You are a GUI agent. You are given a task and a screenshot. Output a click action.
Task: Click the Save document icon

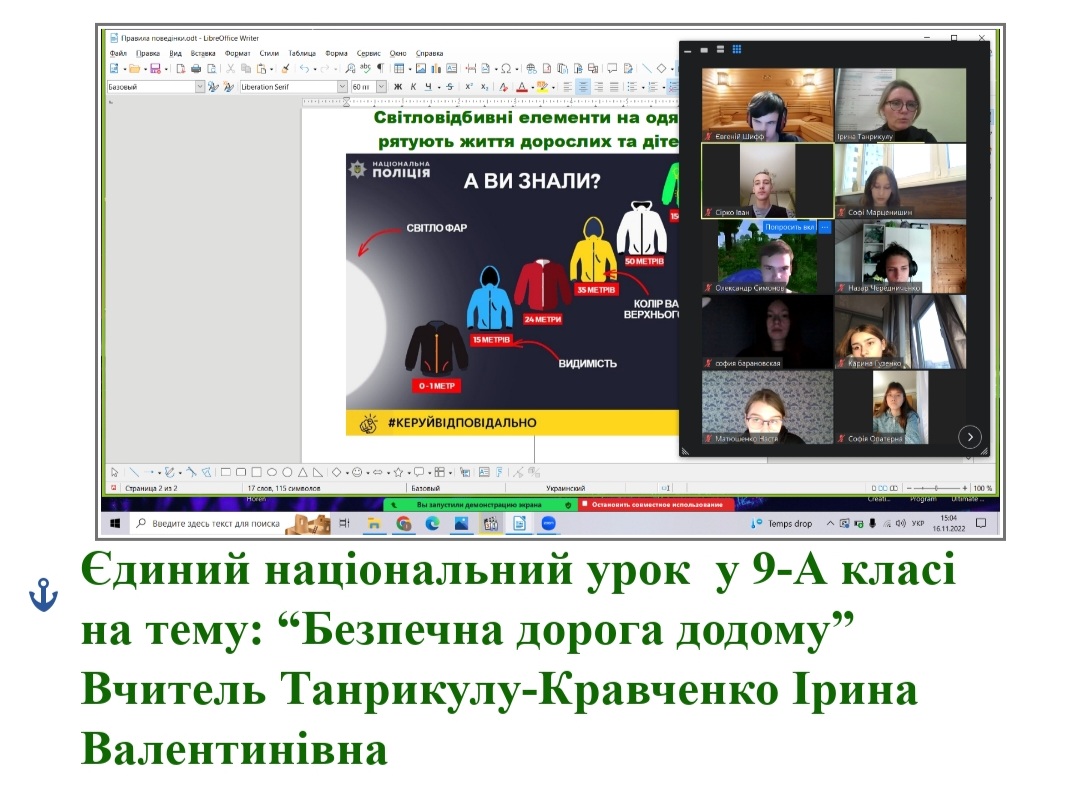(x=154, y=69)
